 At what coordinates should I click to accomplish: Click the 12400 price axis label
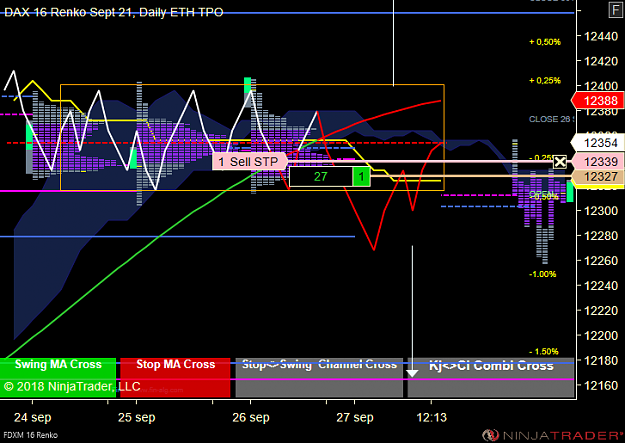click(x=601, y=86)
